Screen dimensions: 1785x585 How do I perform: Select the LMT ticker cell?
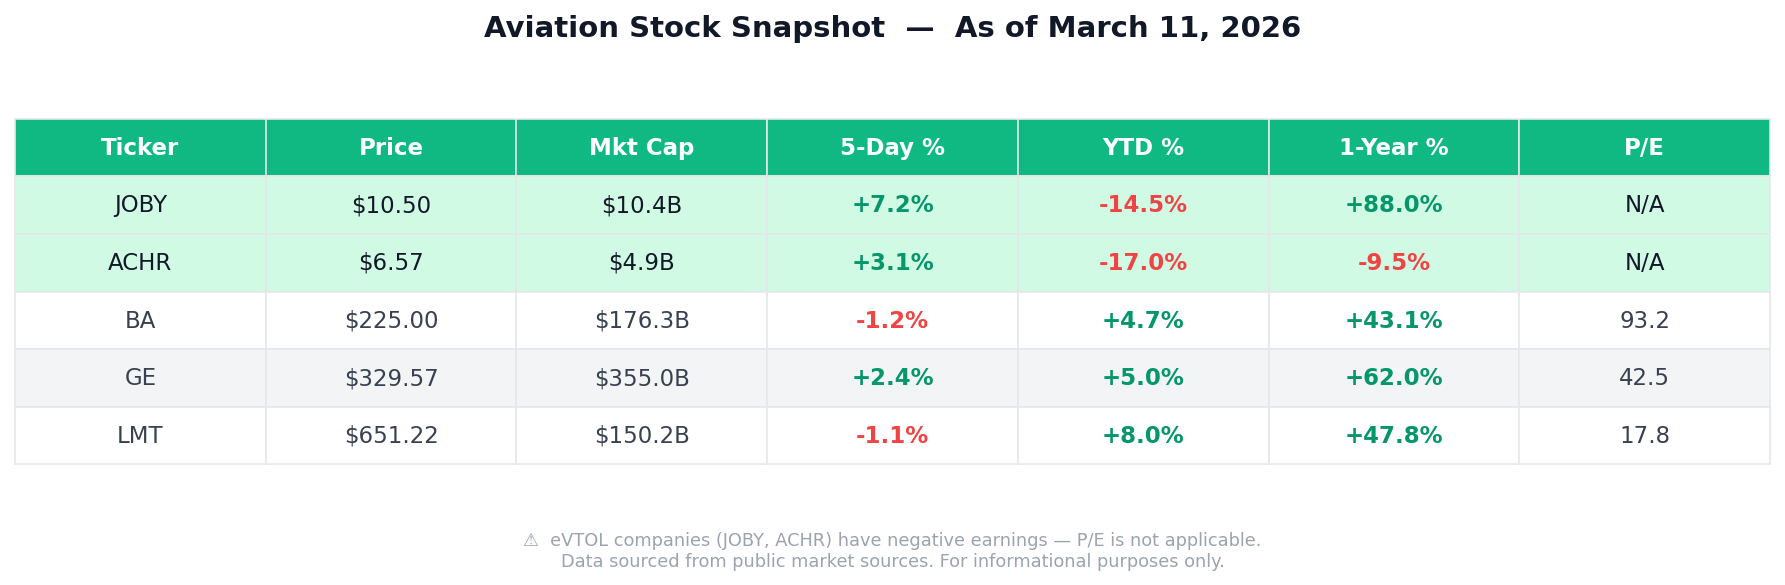tap(140, 436)
